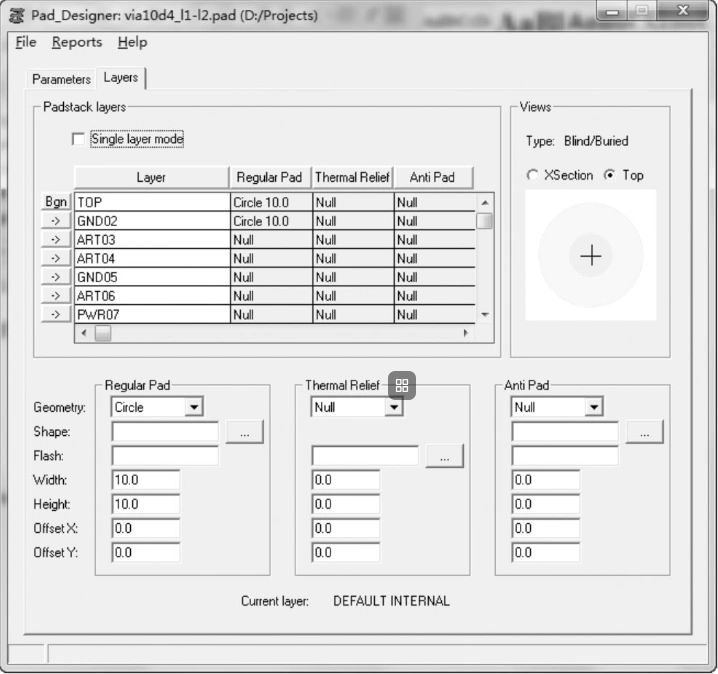The width and height of the screenshot is (718, 674).
Task: Select the PWR07 layer cell
Action: coord(152,315)
